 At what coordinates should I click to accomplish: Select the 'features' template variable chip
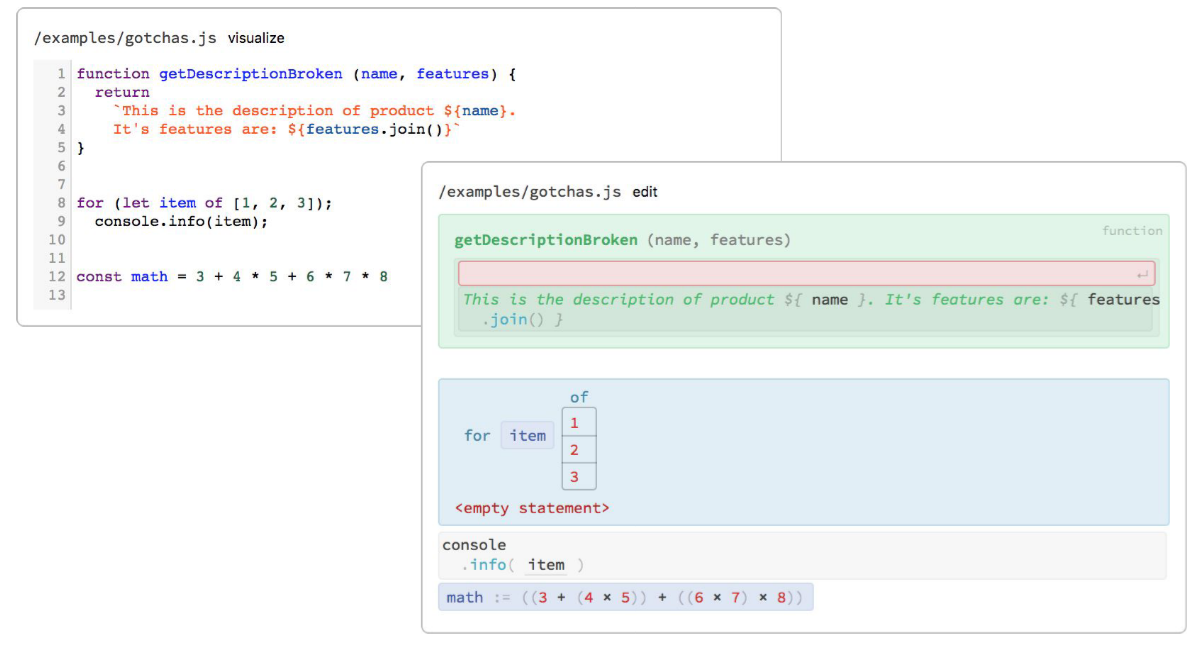pyautogui.click(x=1123, y=299)
